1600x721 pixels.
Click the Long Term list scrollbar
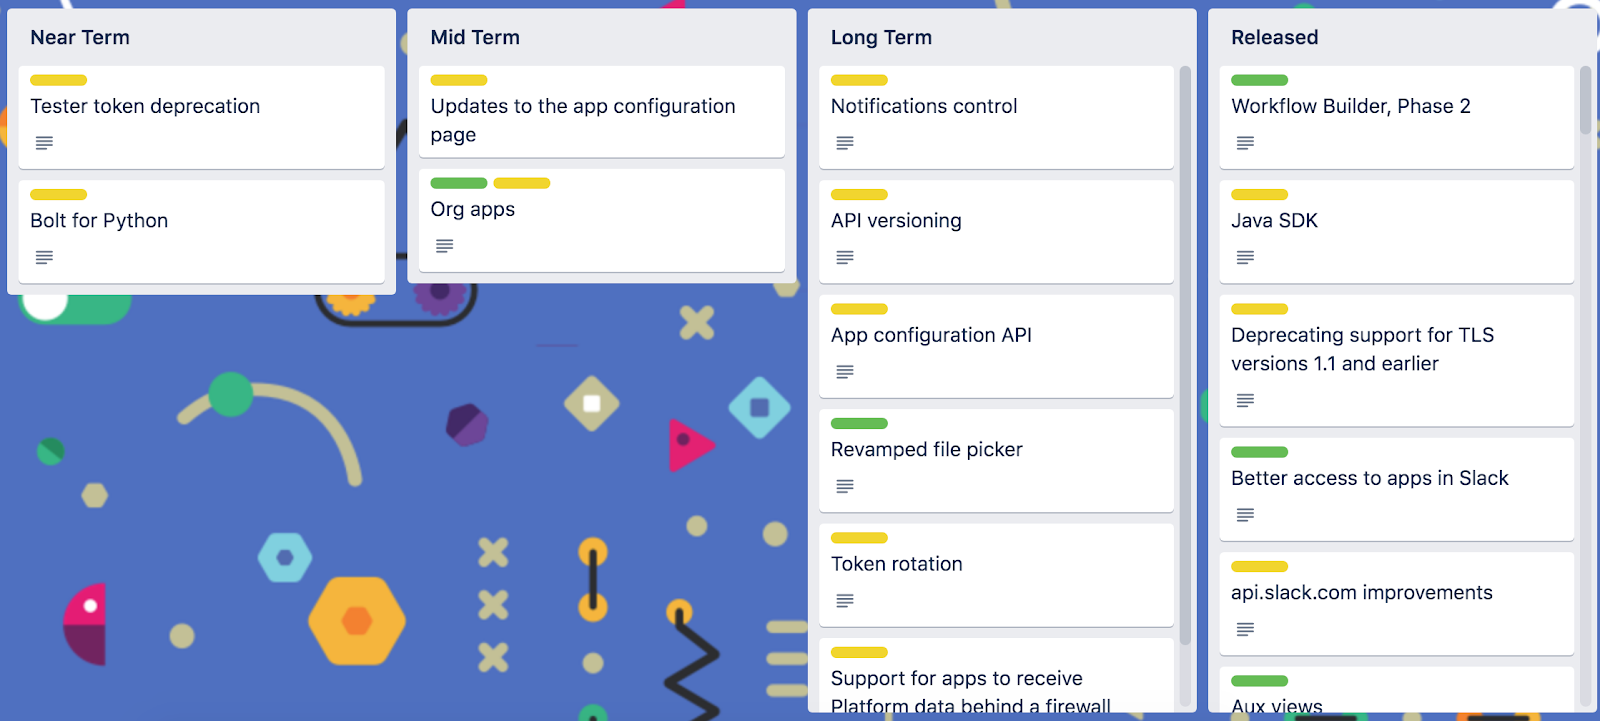tap(1185, 355)
